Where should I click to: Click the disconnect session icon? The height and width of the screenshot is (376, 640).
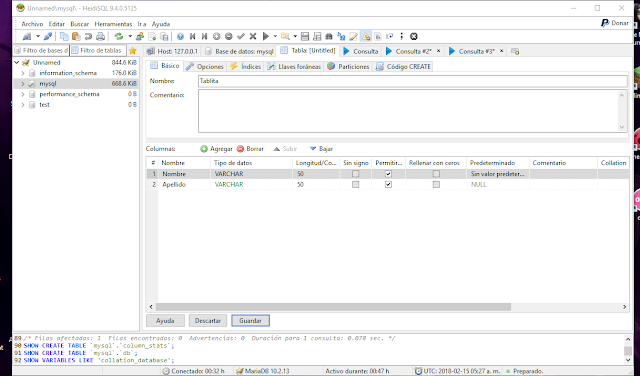47,36
